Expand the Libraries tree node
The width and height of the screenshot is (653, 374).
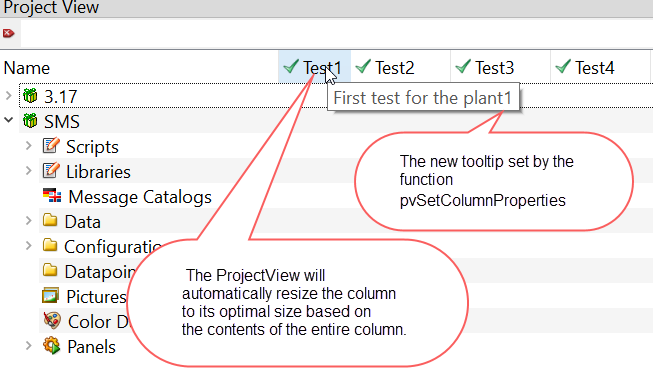[x=28, y=171]
